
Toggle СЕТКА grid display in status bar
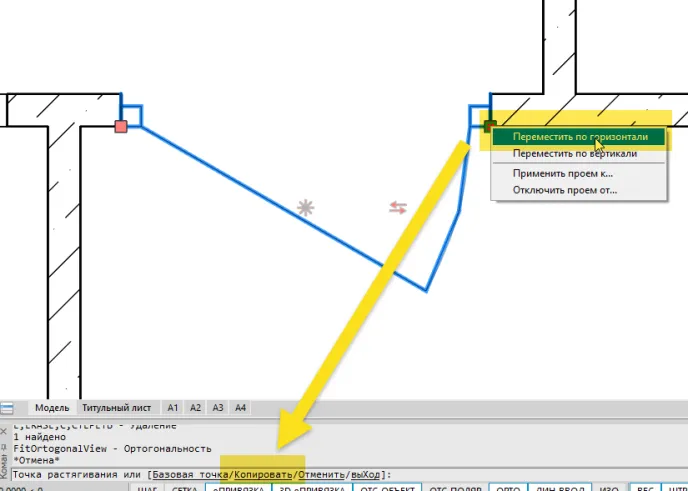184,488
